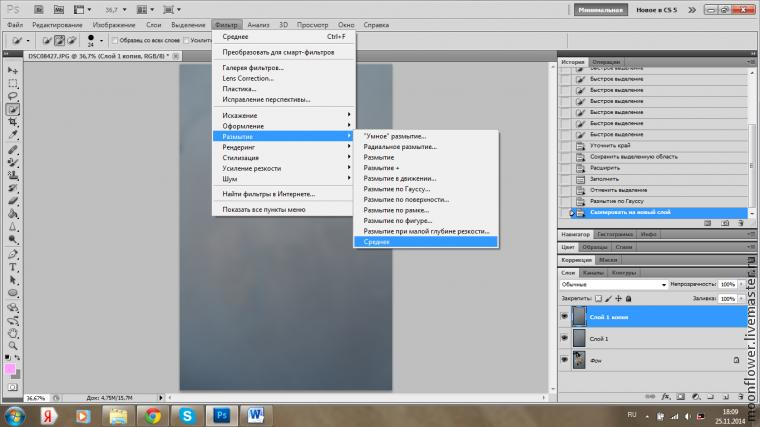
Task: Open the zoom level 36,7 dropdown
Action: point(125,10)
